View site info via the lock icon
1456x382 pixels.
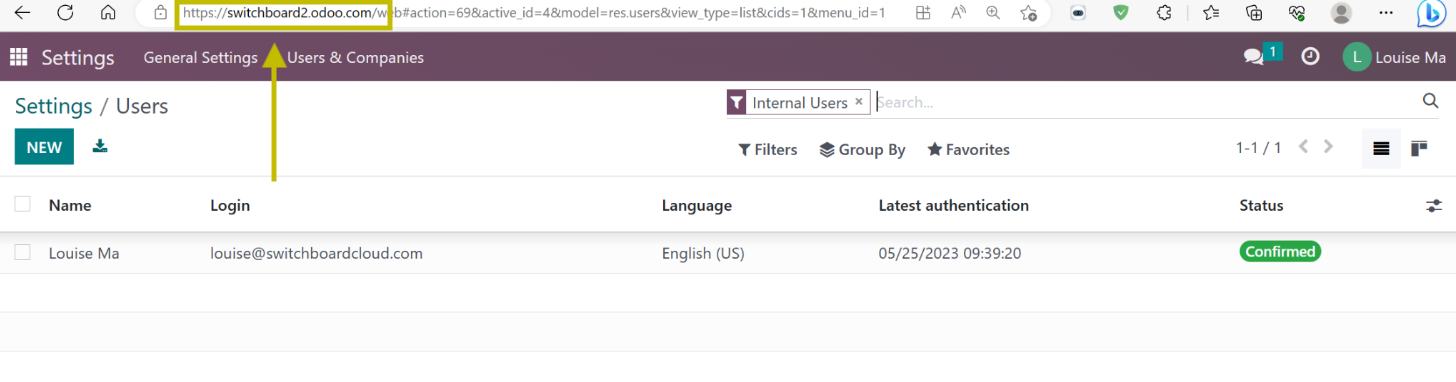[x=160, y=14]
